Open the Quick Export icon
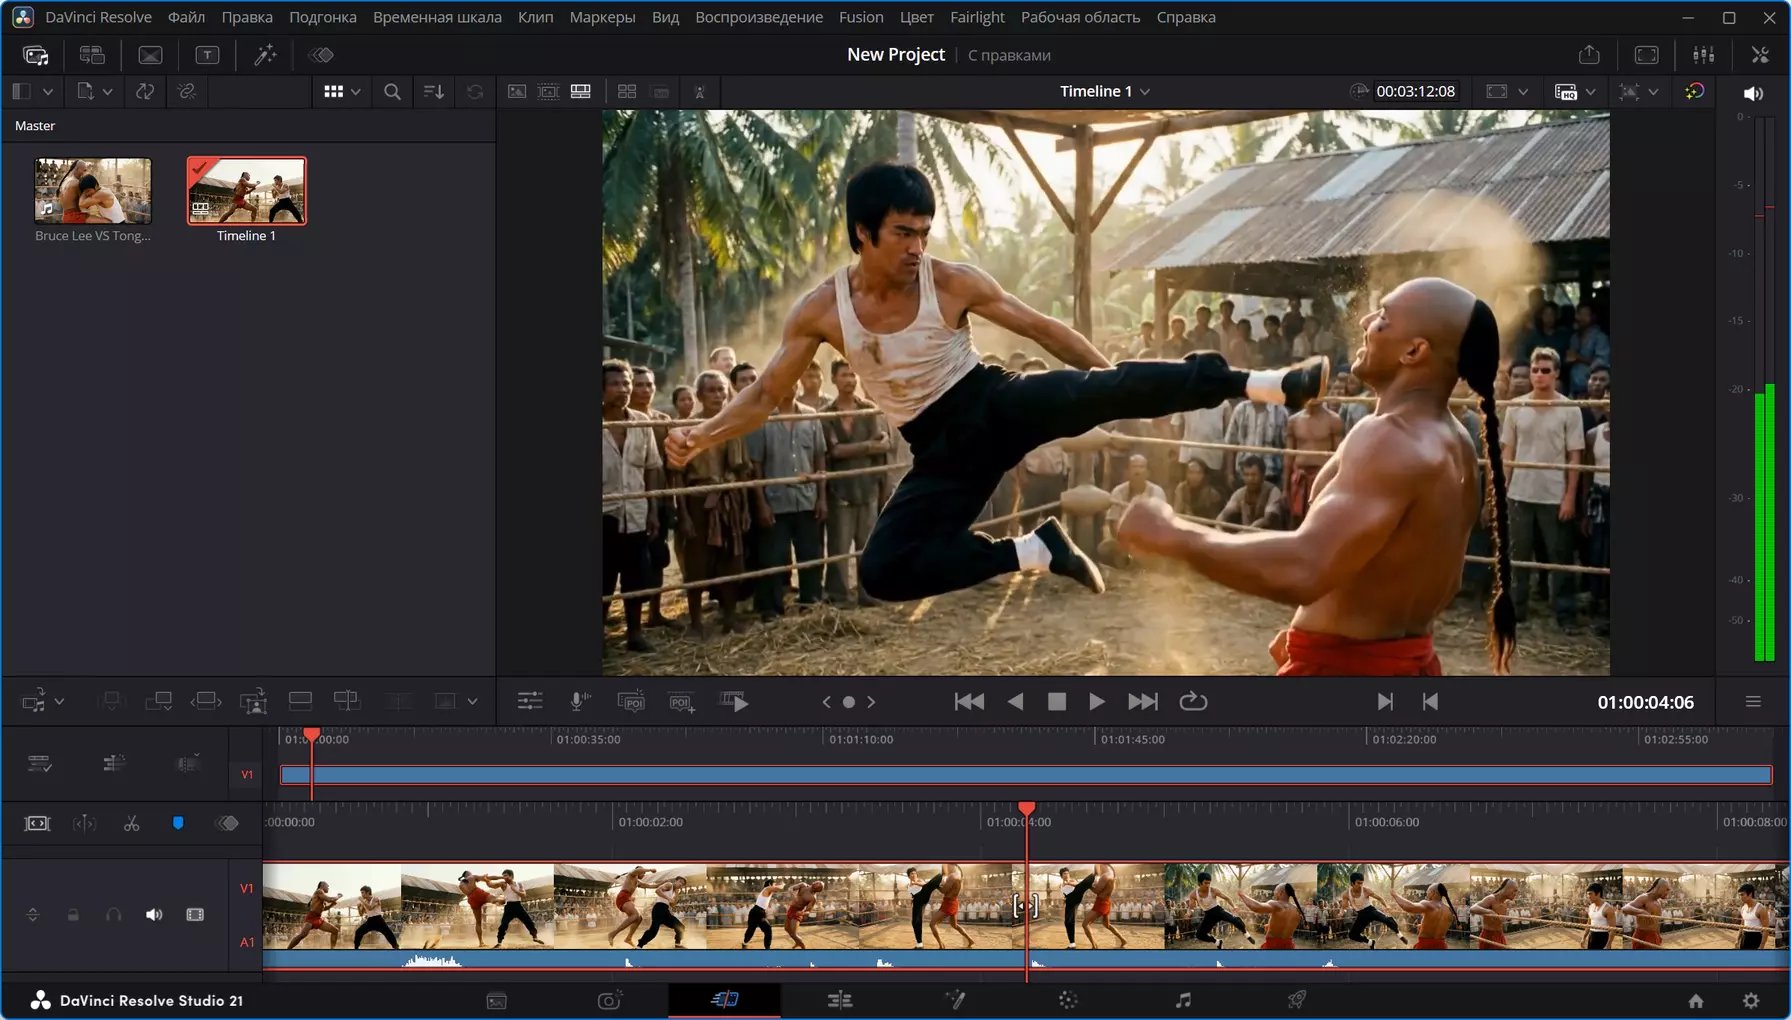 (1589, 55)
